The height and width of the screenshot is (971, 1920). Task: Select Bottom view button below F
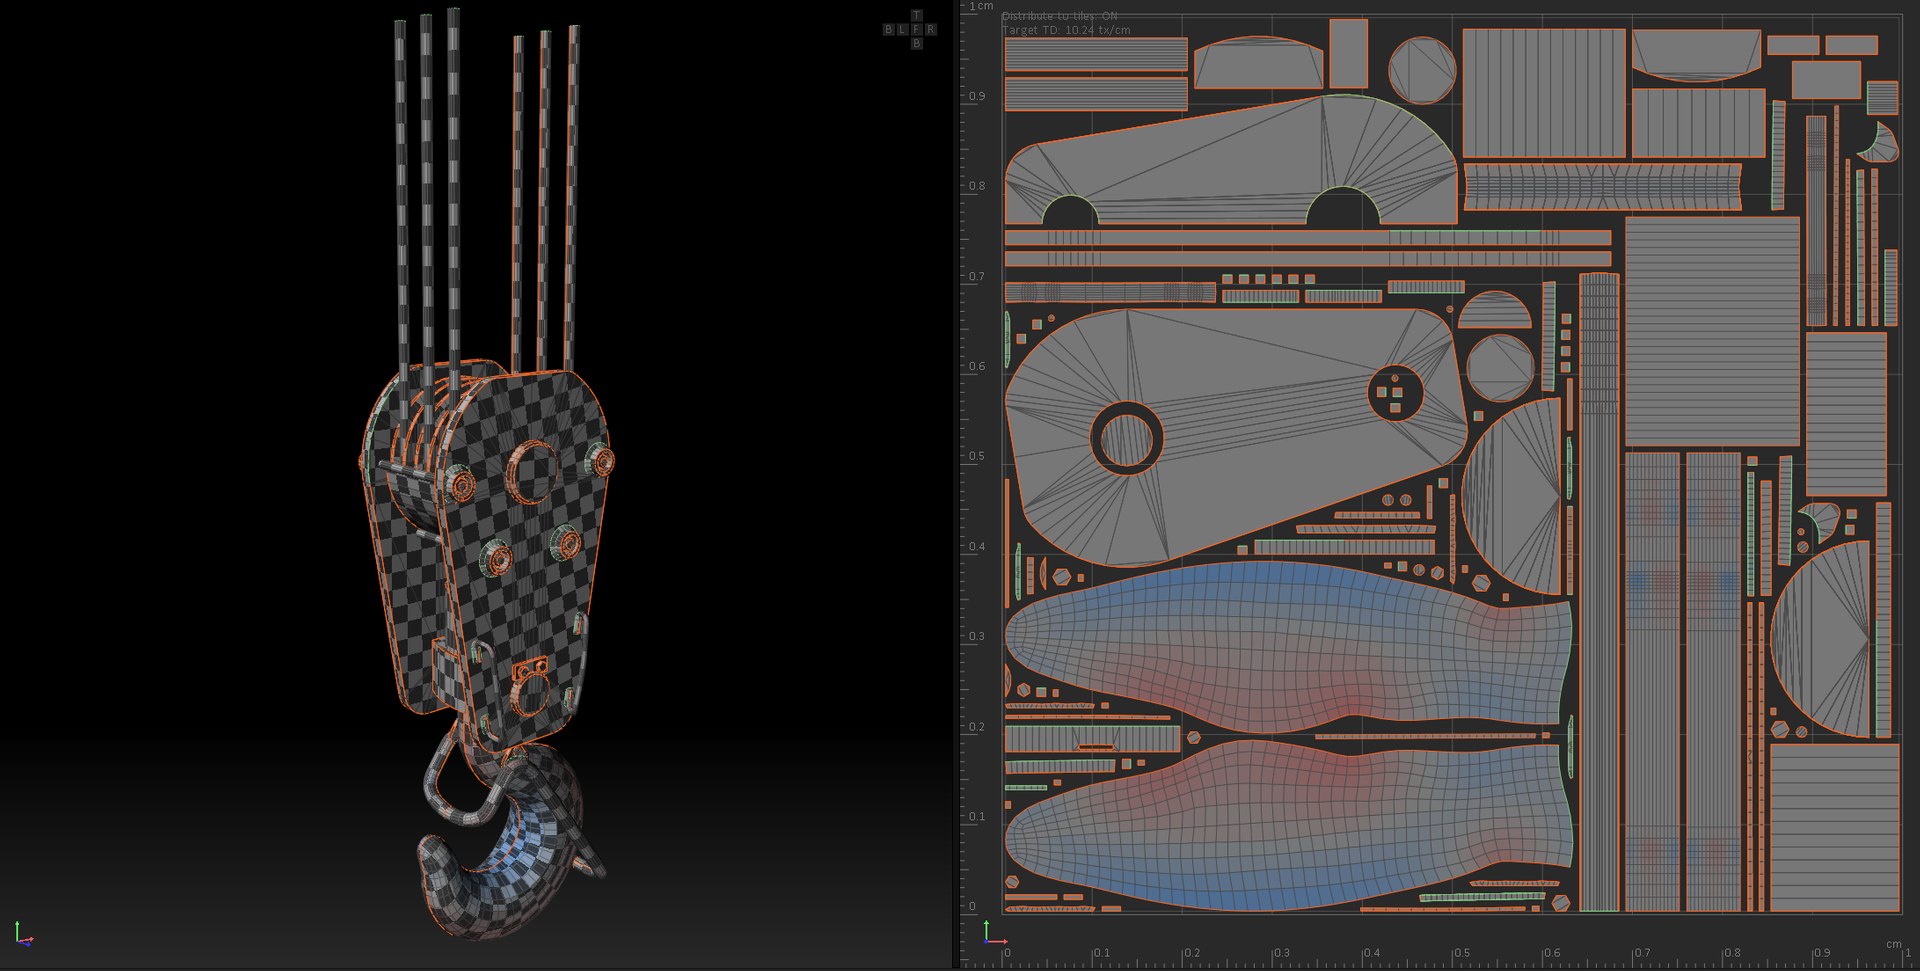(916, 43)
